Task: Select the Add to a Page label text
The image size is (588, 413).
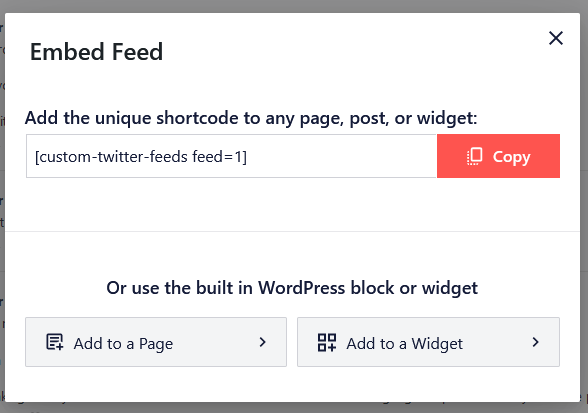Action: point(123,344)
